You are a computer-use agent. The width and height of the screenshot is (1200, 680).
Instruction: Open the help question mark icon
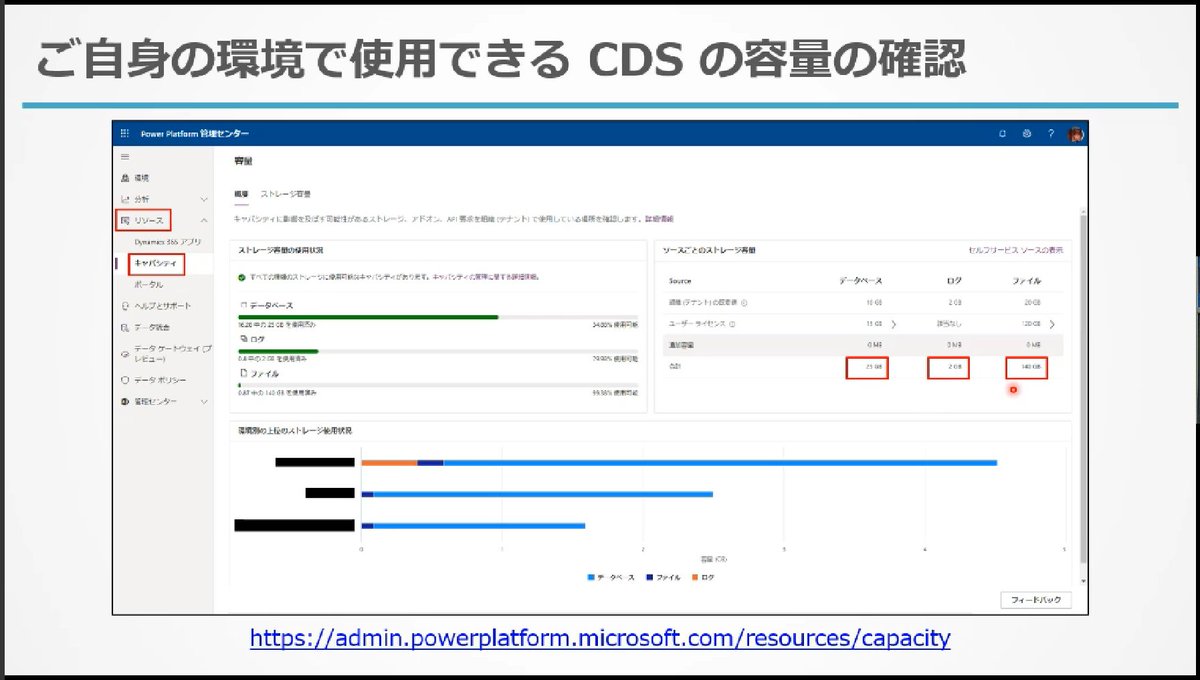(x=1050, y=133)
